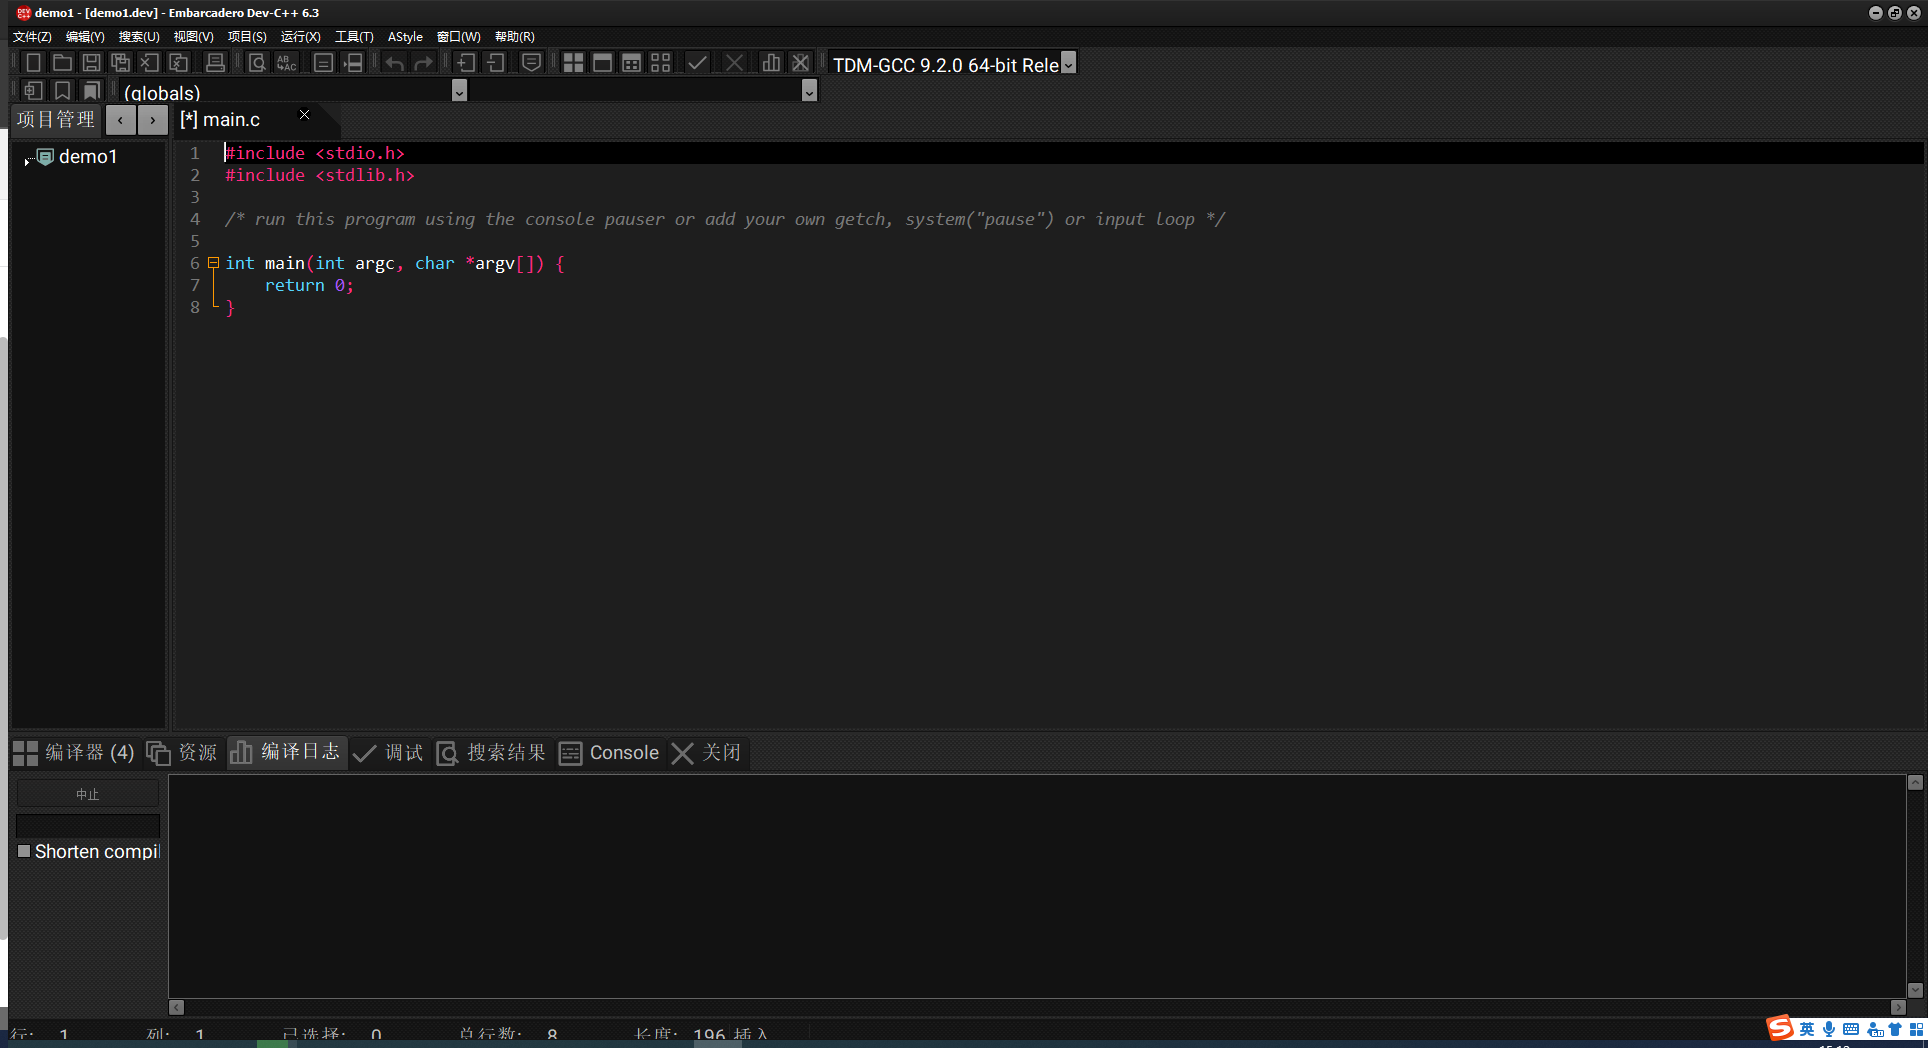1928x1048 pixels.
Task: Click the Close All files icon
Action: pyautogui.click(x=179, y=63)
